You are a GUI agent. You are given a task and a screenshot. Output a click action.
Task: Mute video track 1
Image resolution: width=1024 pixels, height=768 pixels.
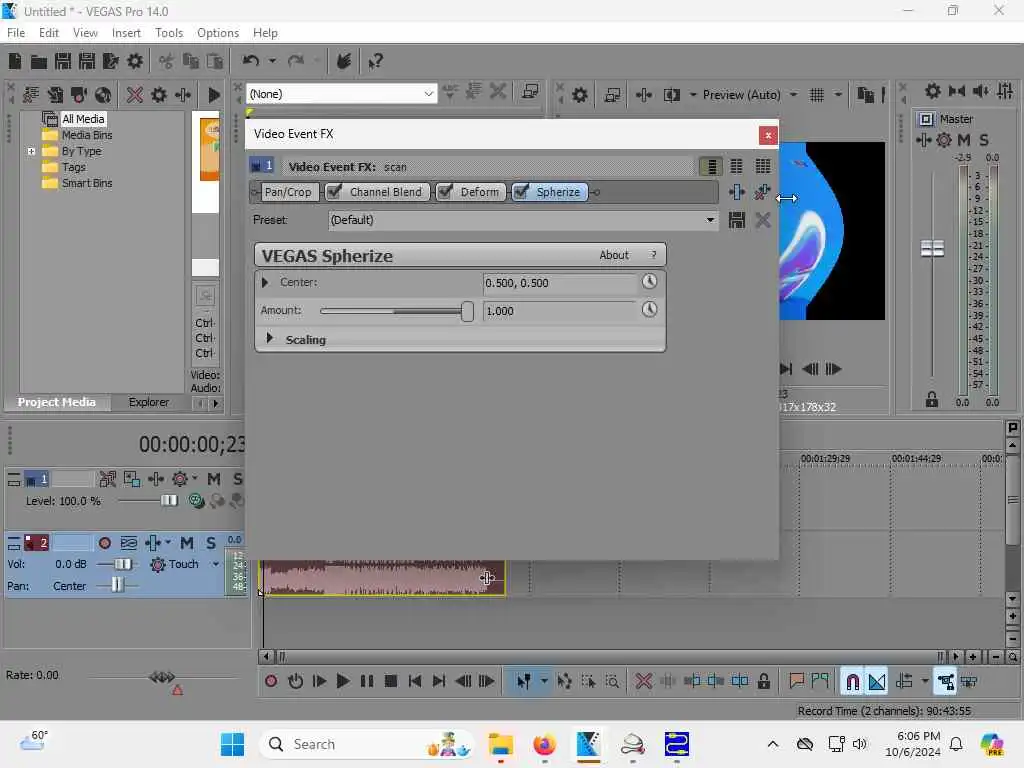tap(214, 479)
